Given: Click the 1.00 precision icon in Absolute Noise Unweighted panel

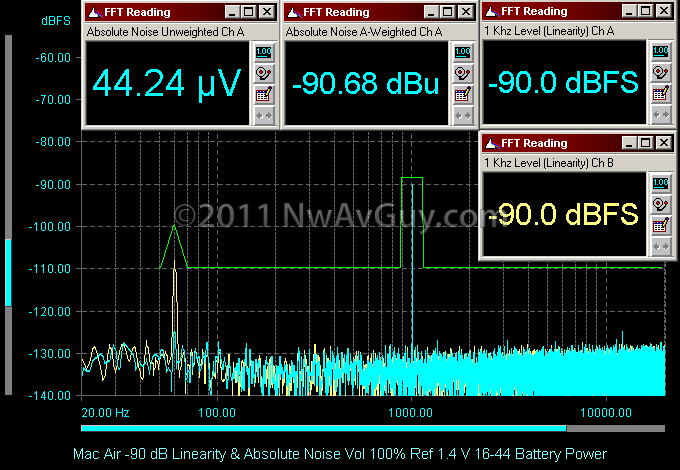Looking at the screenshot, I should (x=264, y=52).
